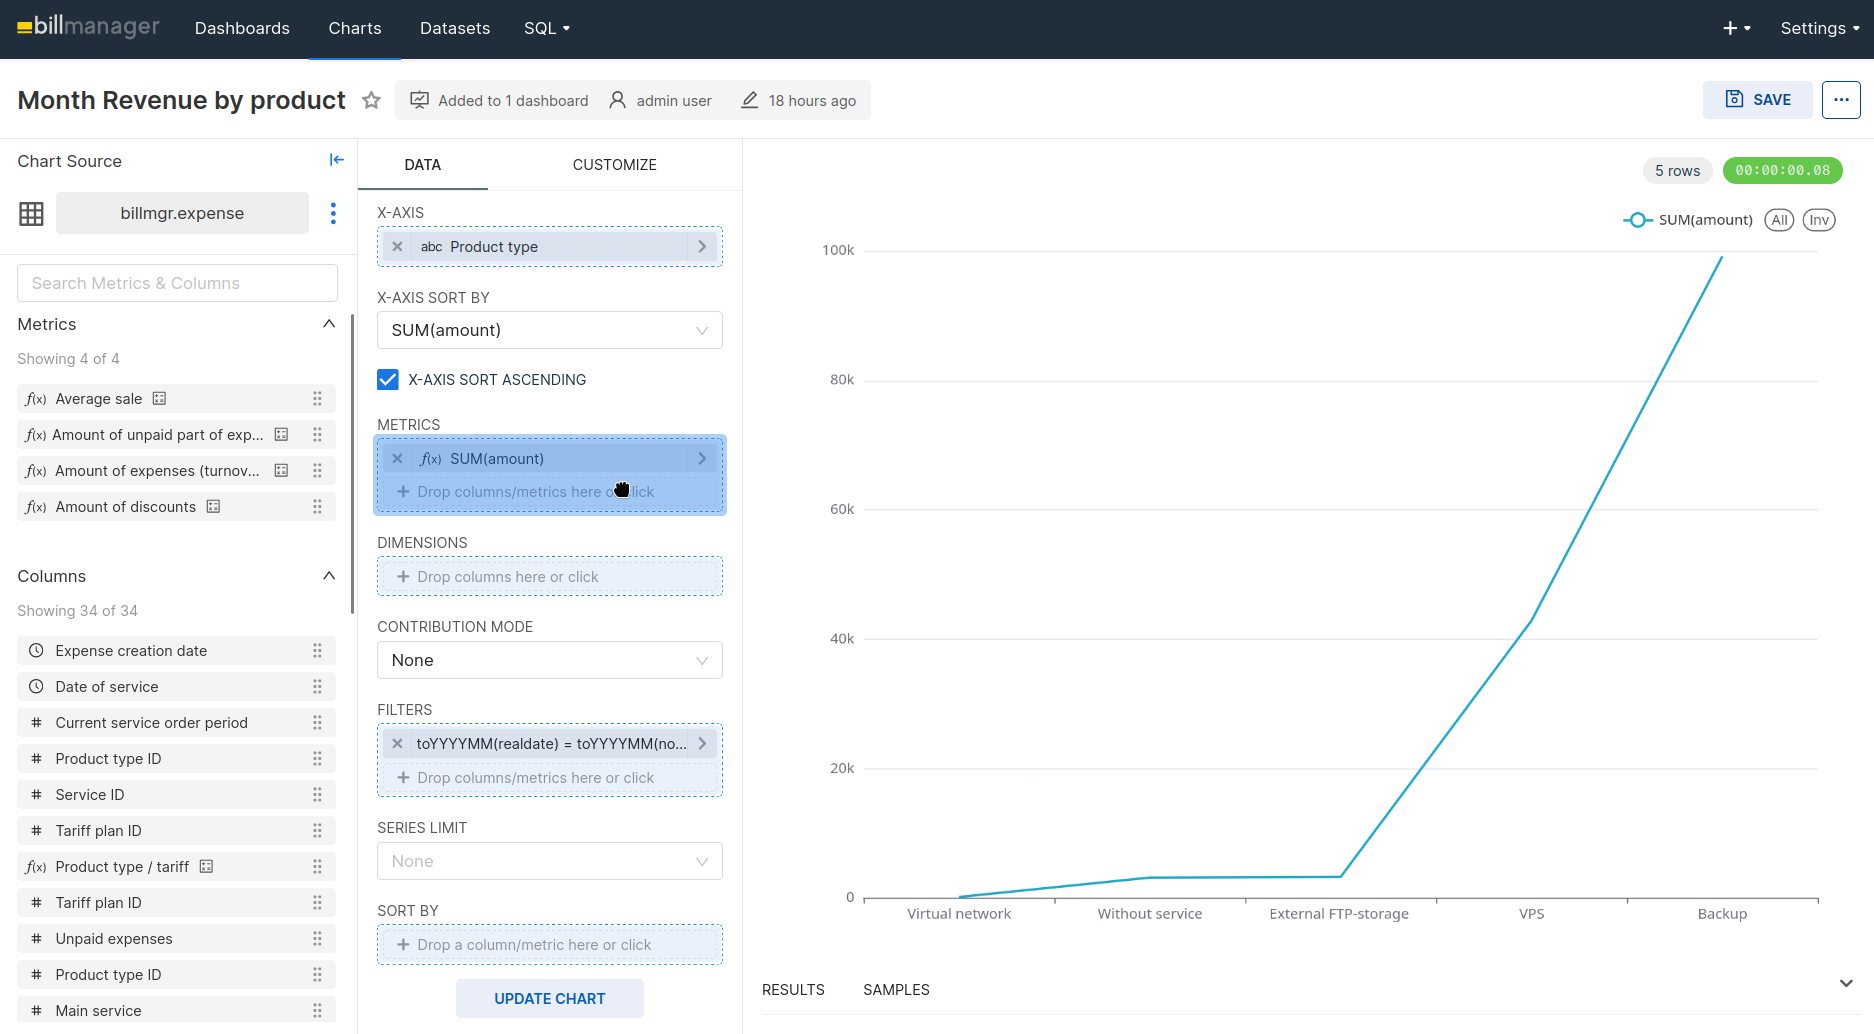This screenshot has width=1874, height=1034.
Task: Click the Search Metrics & Columns field
Action: [x=177, y=283]
